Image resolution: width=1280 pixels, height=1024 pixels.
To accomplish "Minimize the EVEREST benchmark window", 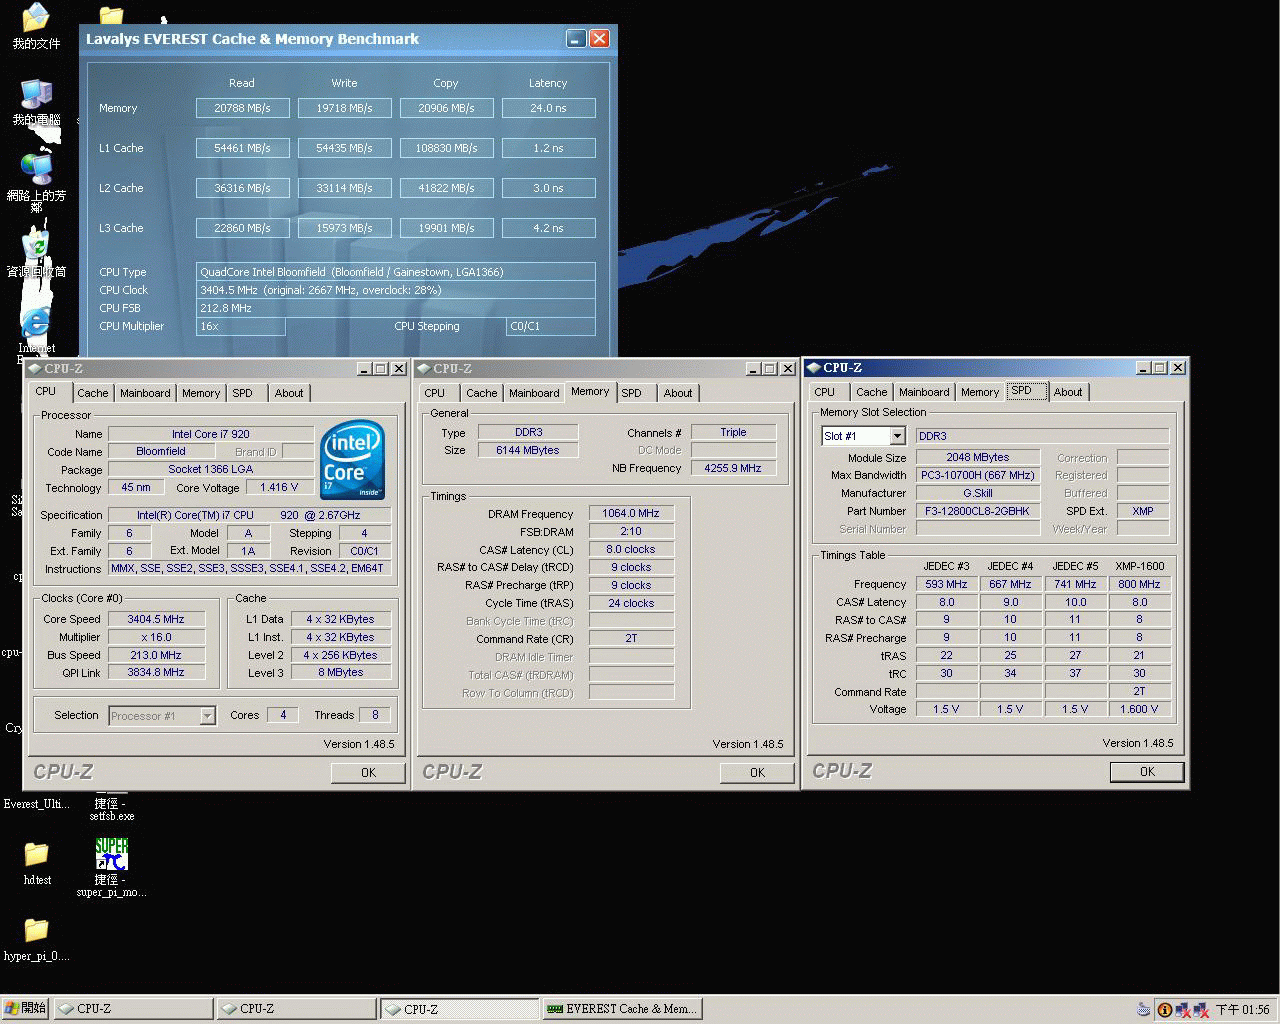I will pyautogui.click(x=576, y=38).
